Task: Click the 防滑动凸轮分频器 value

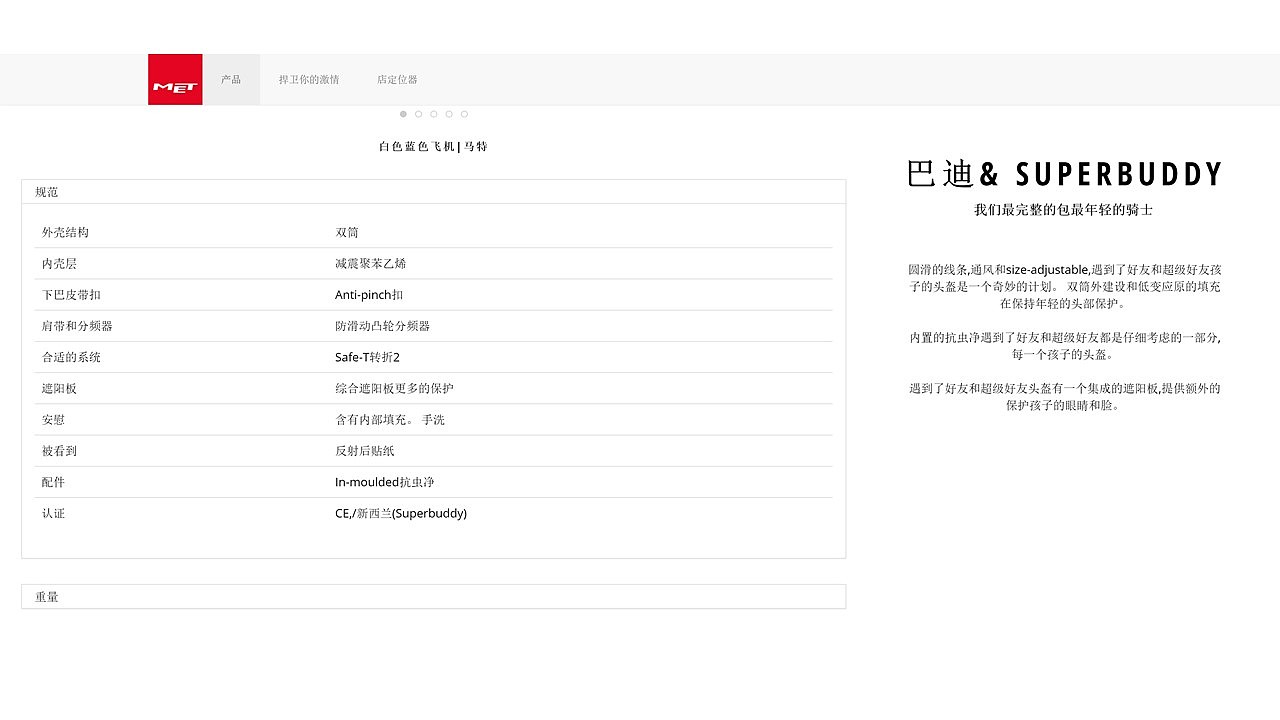Action: point(382,326)
